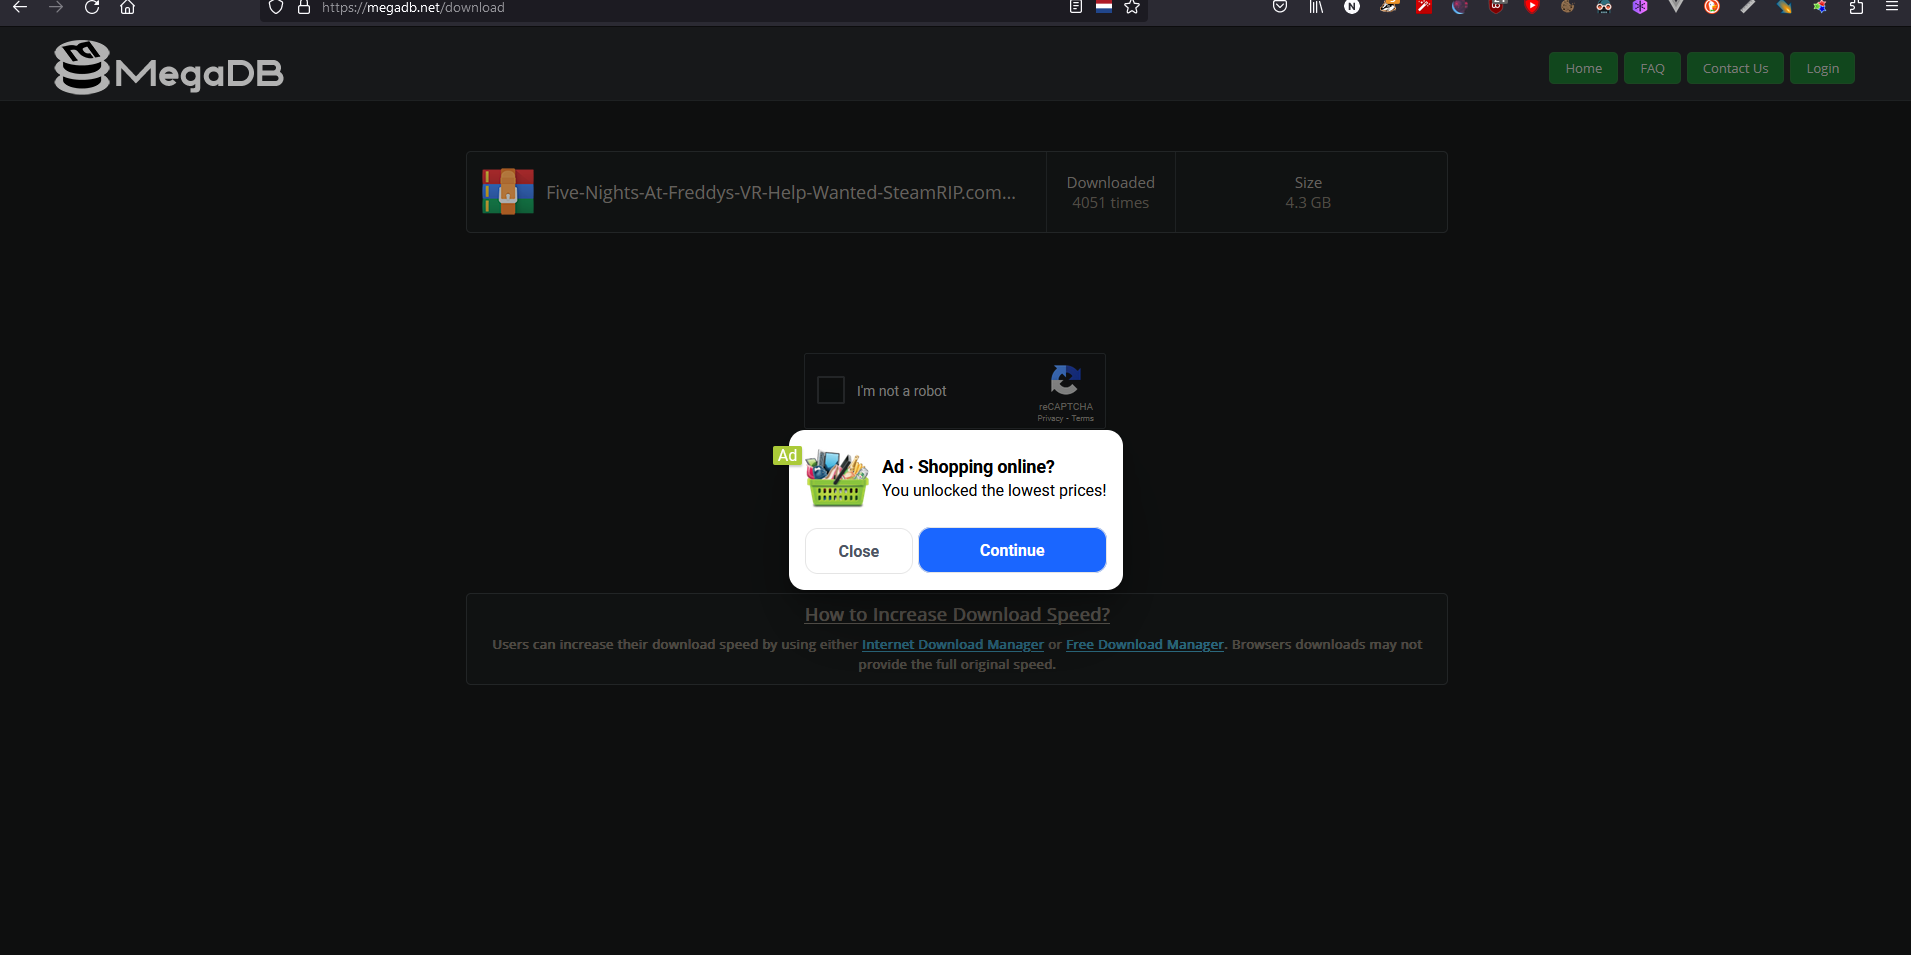Open the Dark Reader moon extension icon
This screenshot has height=955, width=1911.
coord(1460,8)
